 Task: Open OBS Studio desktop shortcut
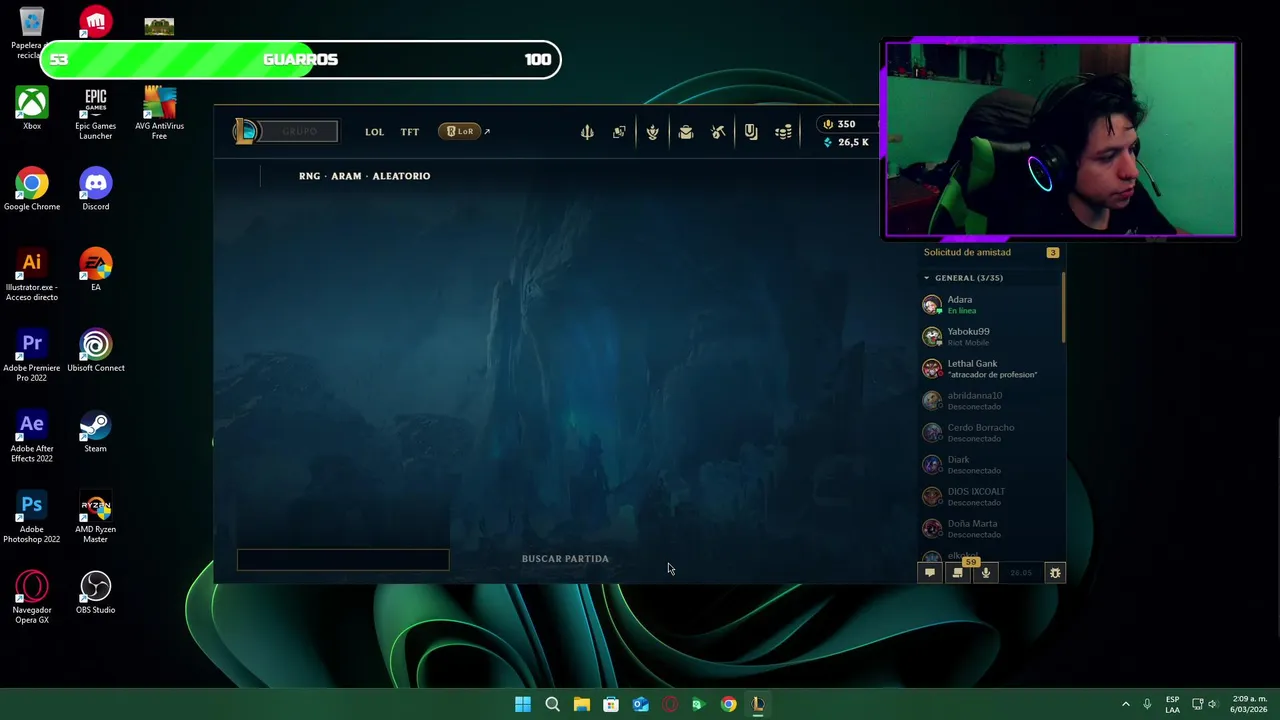click(x=96, y=593)
